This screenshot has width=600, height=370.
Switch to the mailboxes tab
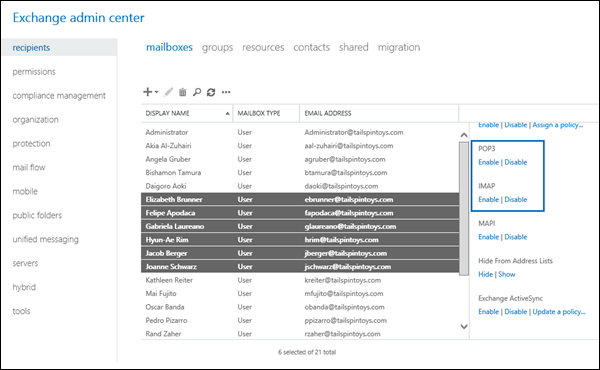click(x=170, y=47)
